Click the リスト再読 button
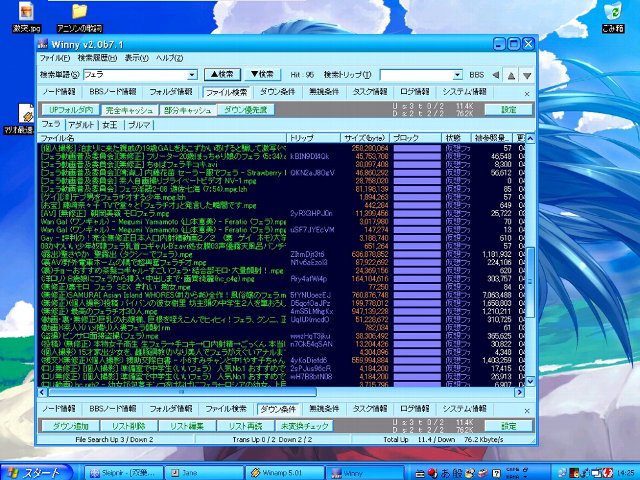640x480 pixels. pyautogui.click(x=245, y=426)
